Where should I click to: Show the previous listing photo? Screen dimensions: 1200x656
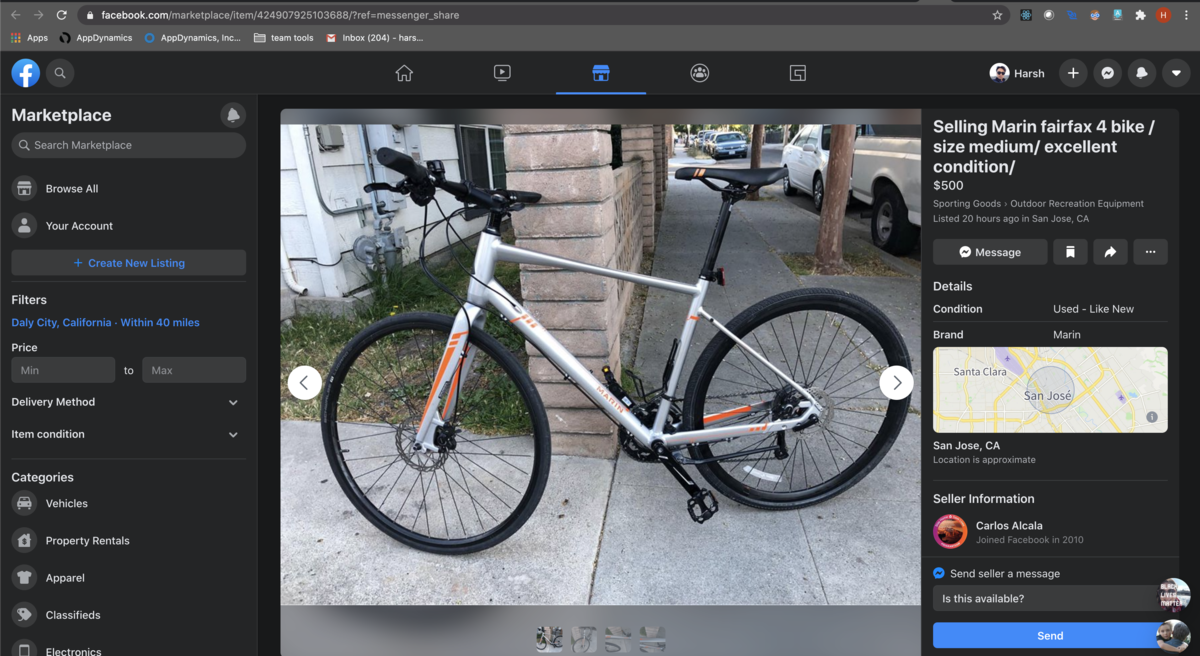pyautogui.click(x=304, y=382)
